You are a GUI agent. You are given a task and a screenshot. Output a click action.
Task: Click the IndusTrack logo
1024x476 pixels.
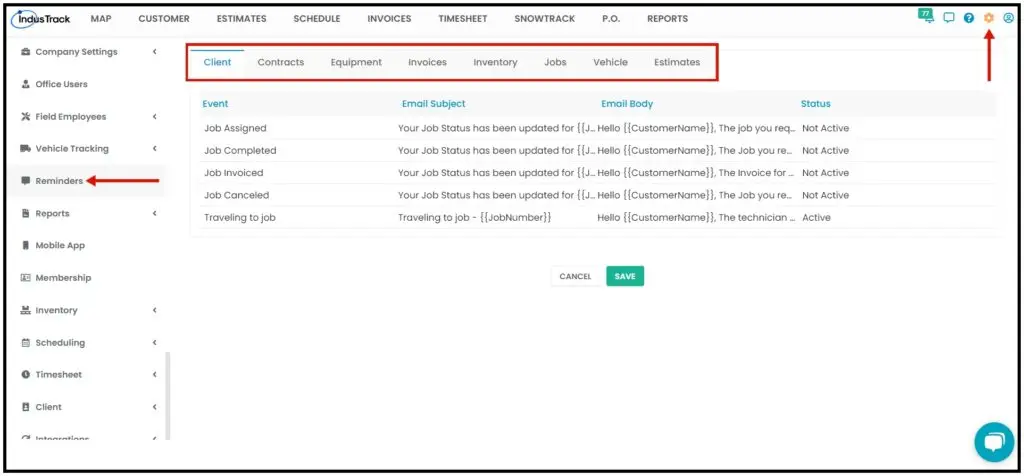[x=41, y=19]
